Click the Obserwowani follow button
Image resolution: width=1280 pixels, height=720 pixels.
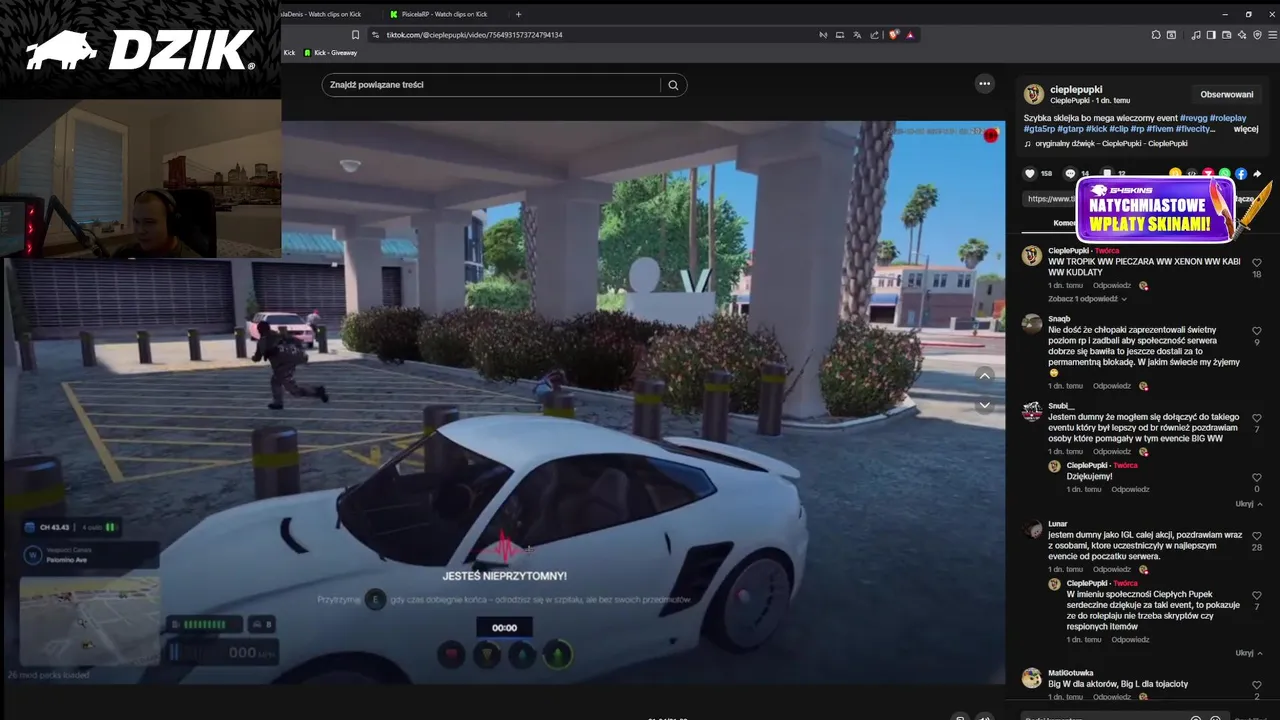tap(1227, 94)
